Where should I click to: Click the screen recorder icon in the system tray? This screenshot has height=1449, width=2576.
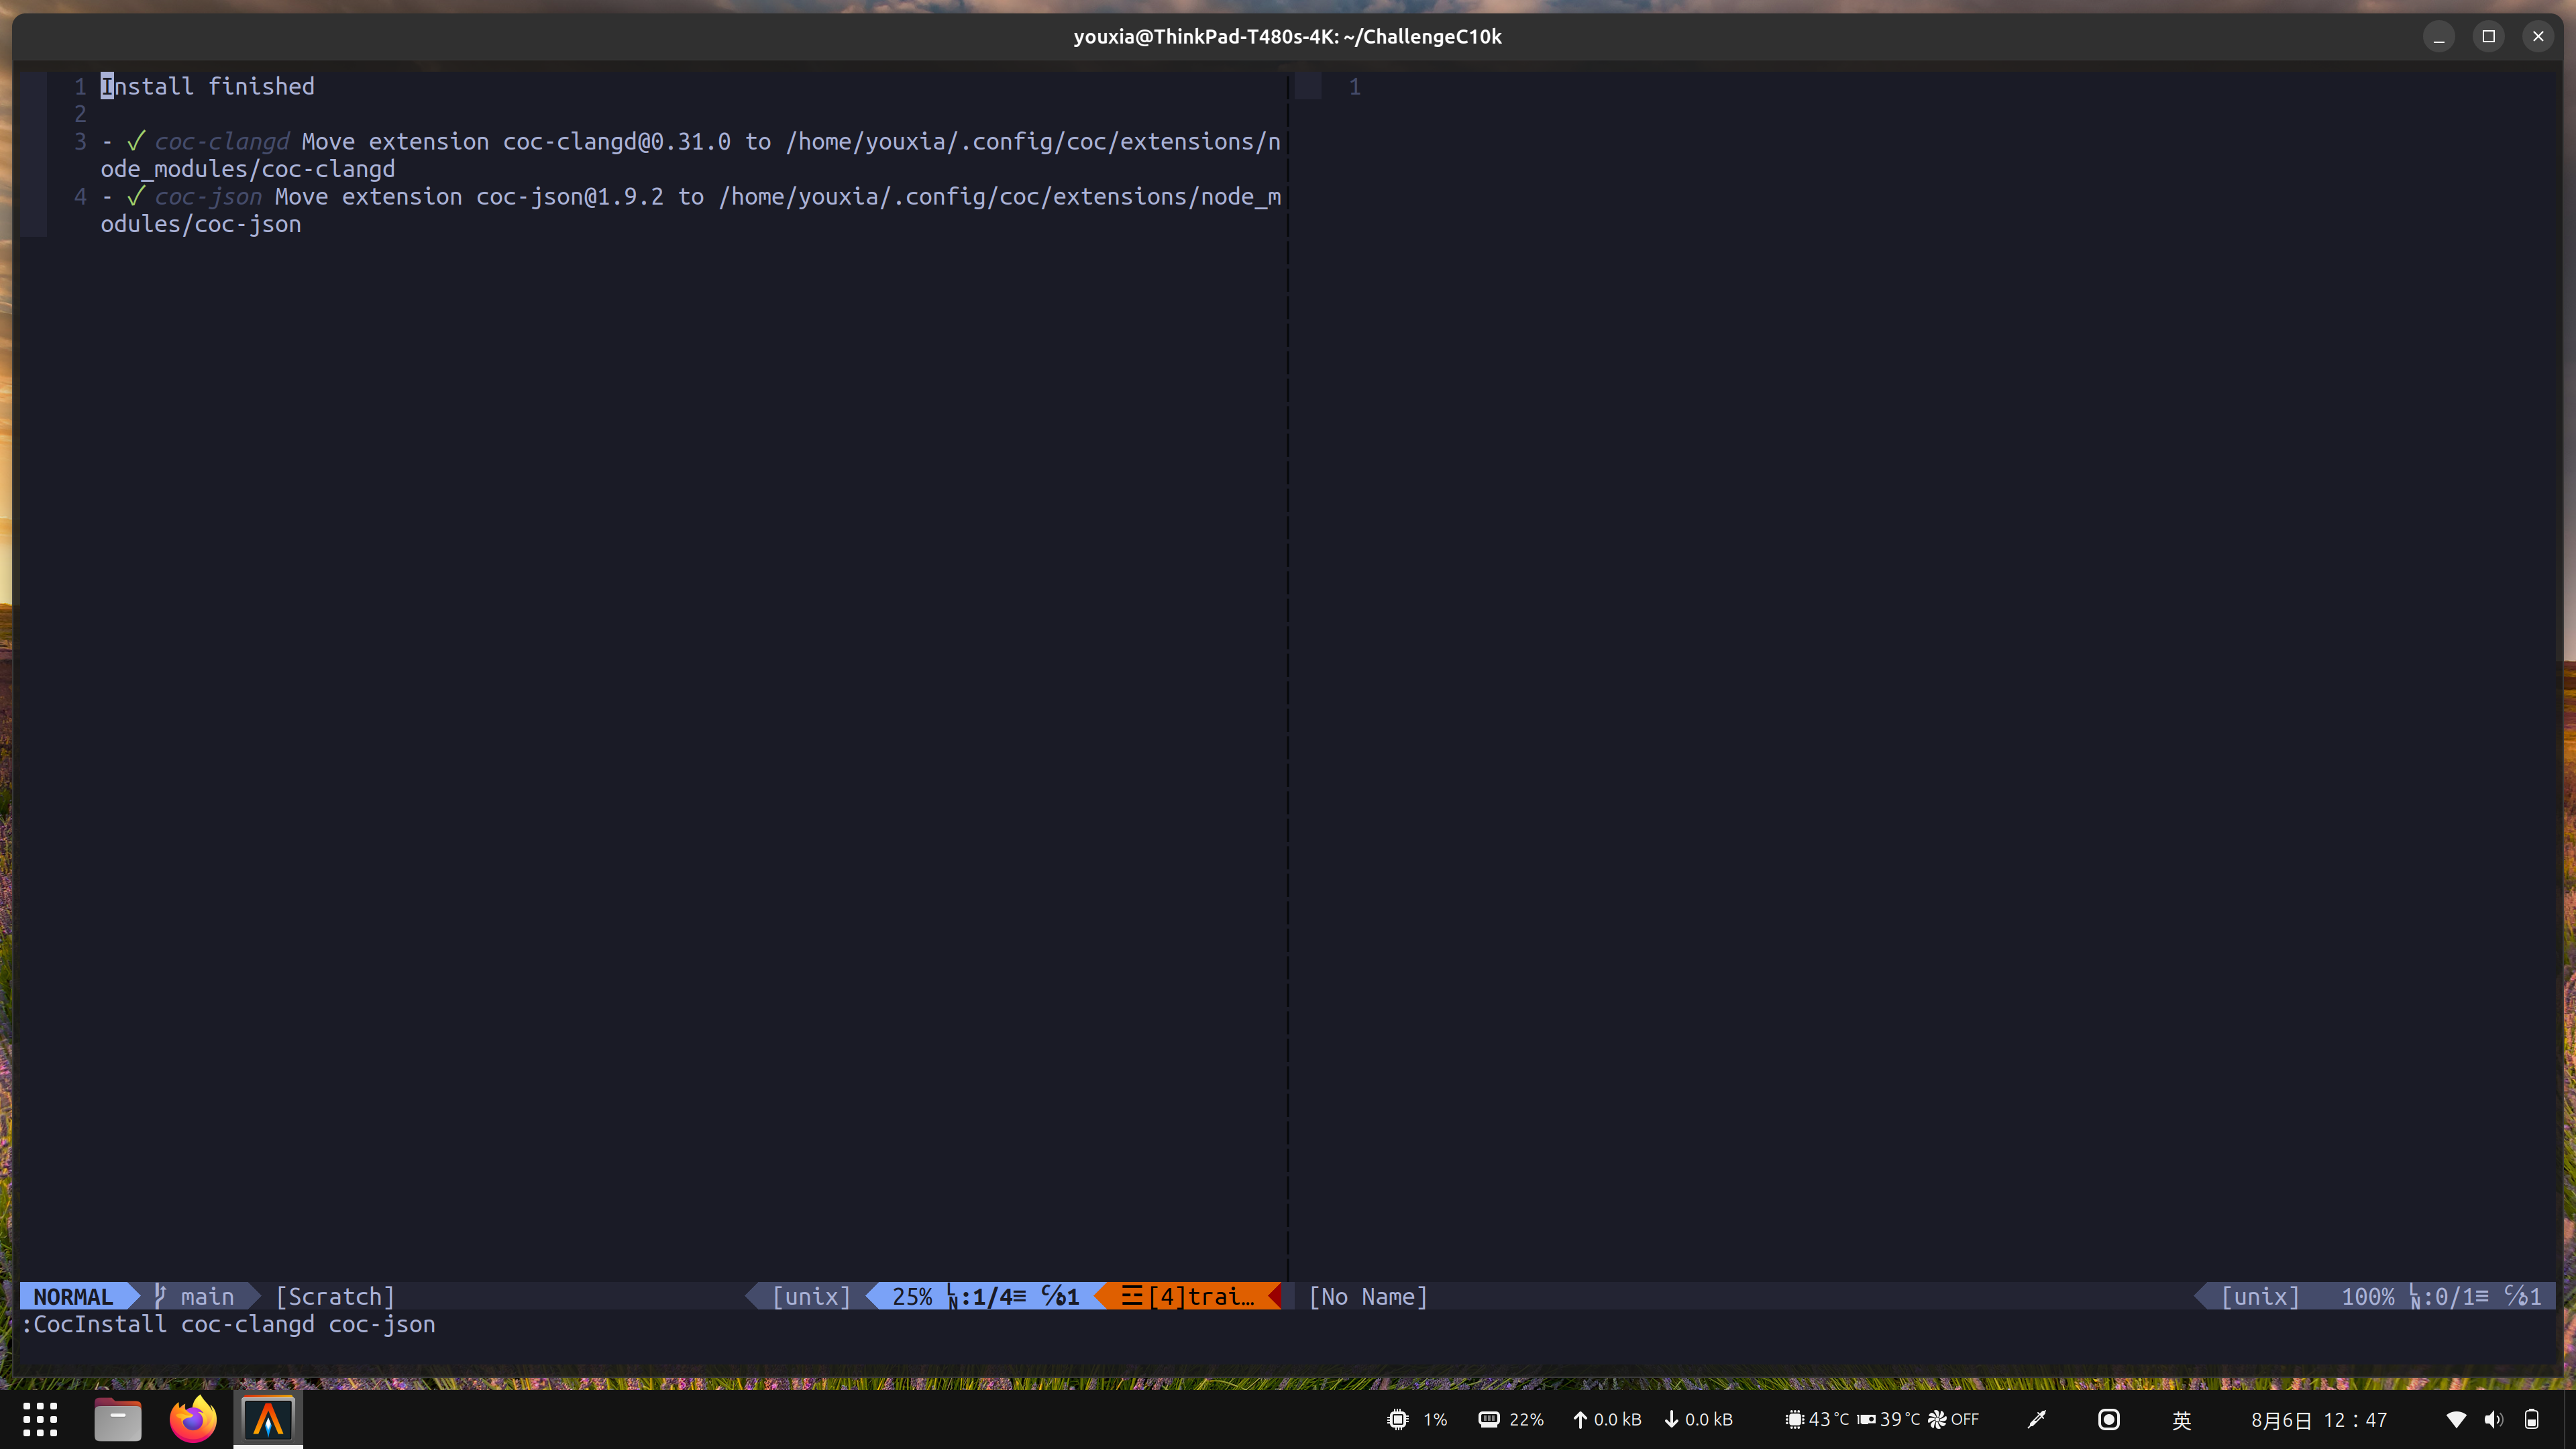tap(2108, 1418)
